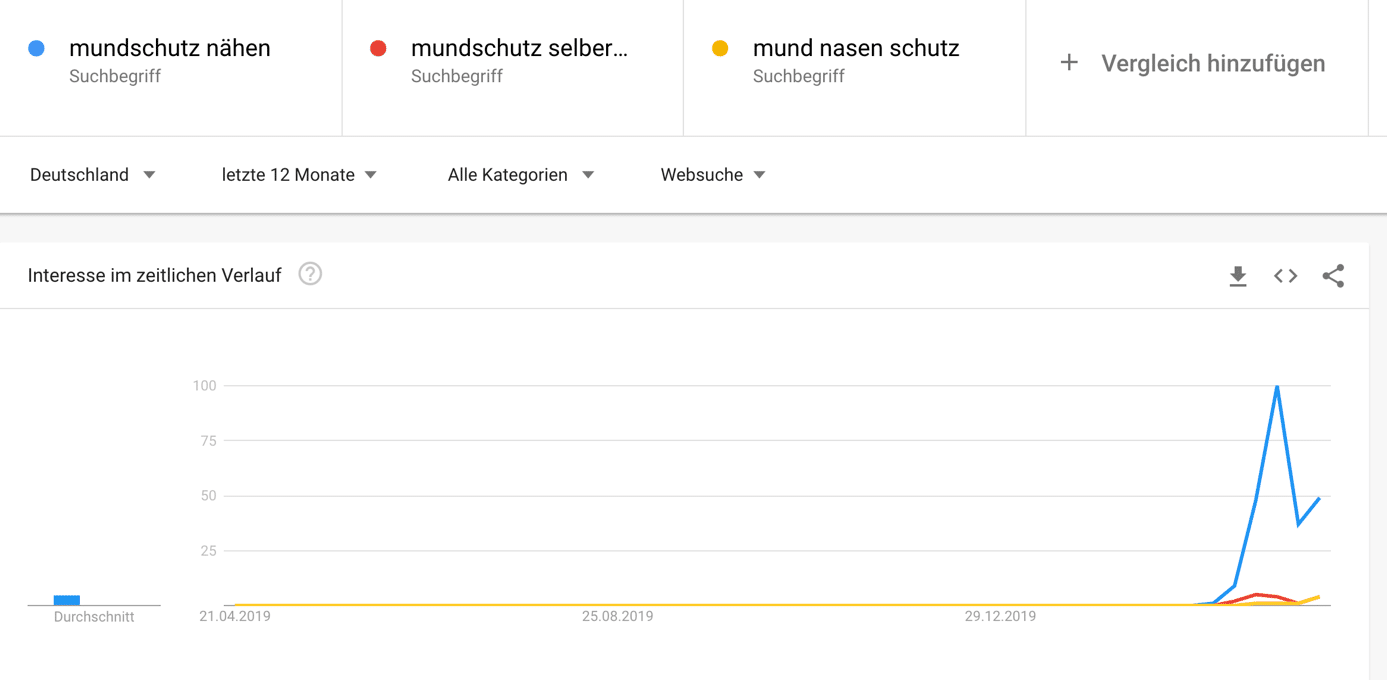This screenshot has height=680, width=1387.
Task: Click the plus icon to add comparison
Action: 1069,63
